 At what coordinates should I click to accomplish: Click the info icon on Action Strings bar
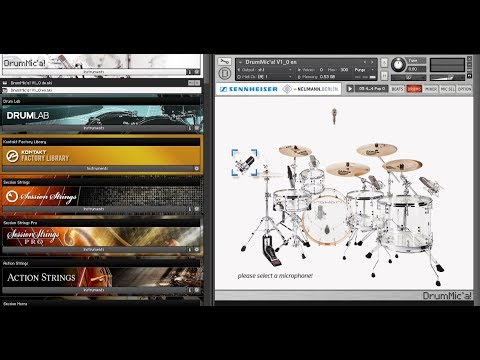(x=190, y=290)
